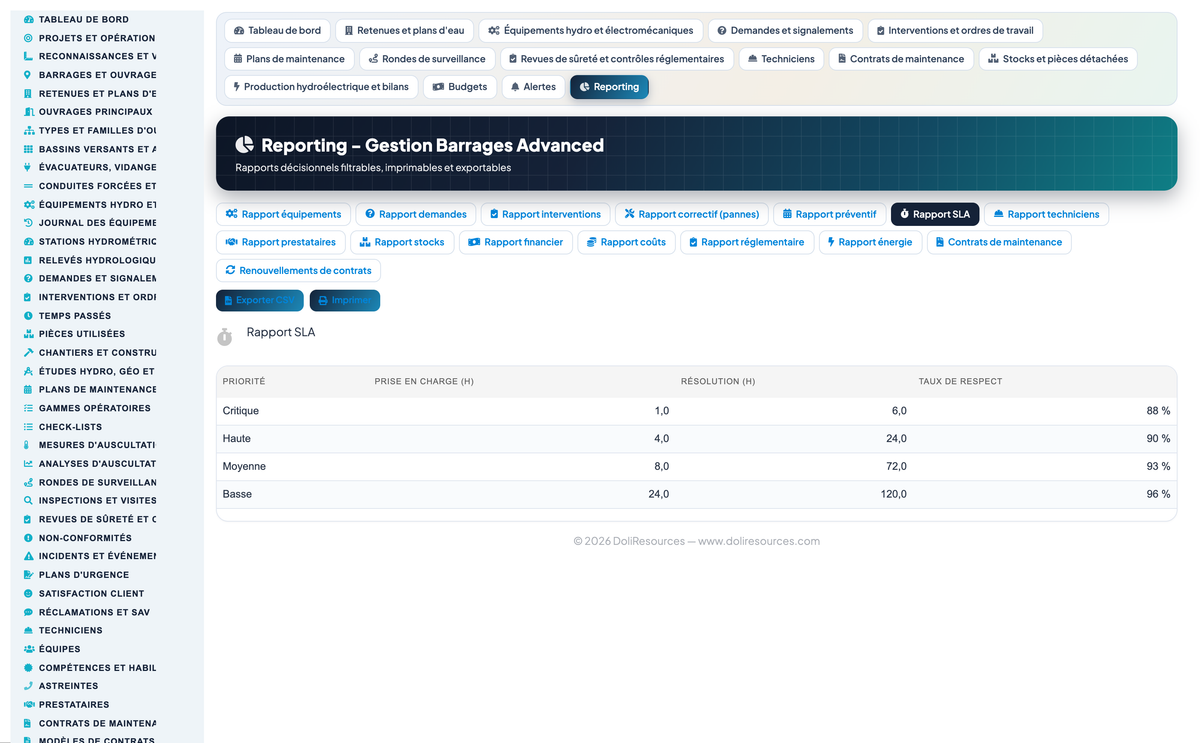Open Rondes de surveillance top tab
The height and width of the screenshot is (743, 1200).
pyautogui.click(x=427, y=59)
